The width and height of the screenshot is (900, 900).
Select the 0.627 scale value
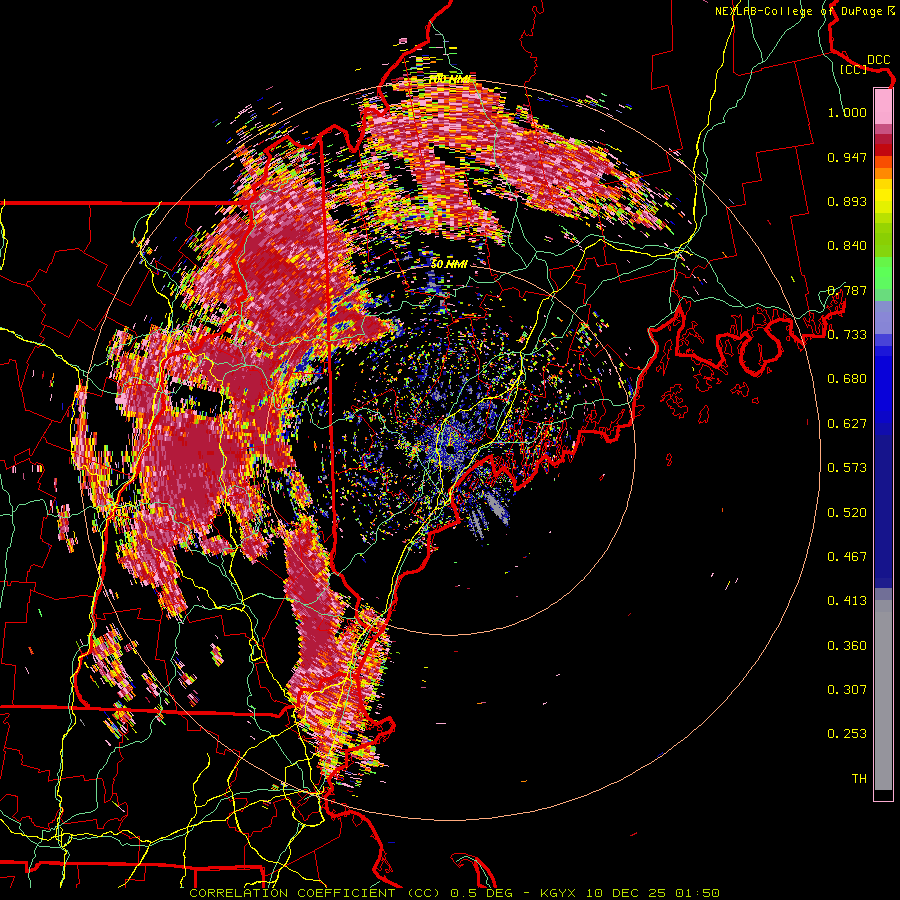(847, 424)
